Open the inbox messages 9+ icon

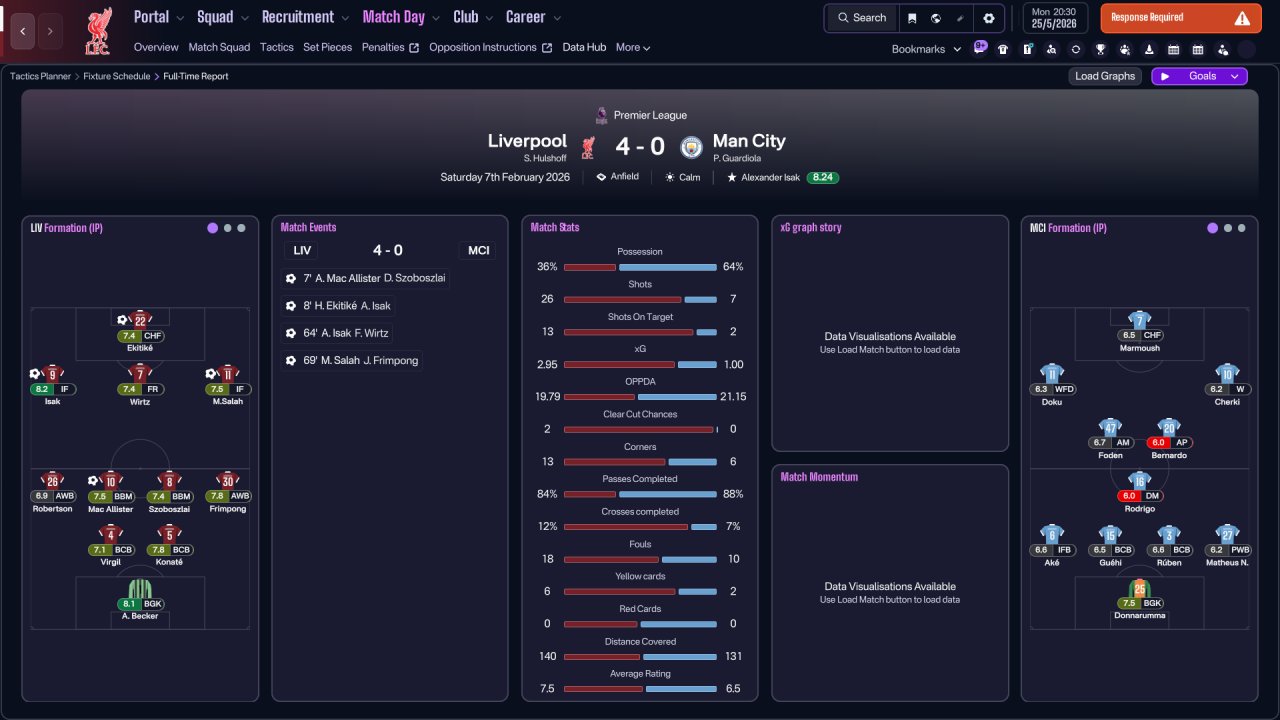pyautogui.click(x=980, y=48)
